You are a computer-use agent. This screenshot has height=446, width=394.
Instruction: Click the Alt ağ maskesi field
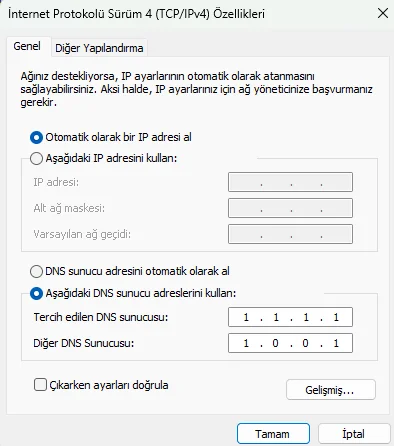[x=290, y=208]
